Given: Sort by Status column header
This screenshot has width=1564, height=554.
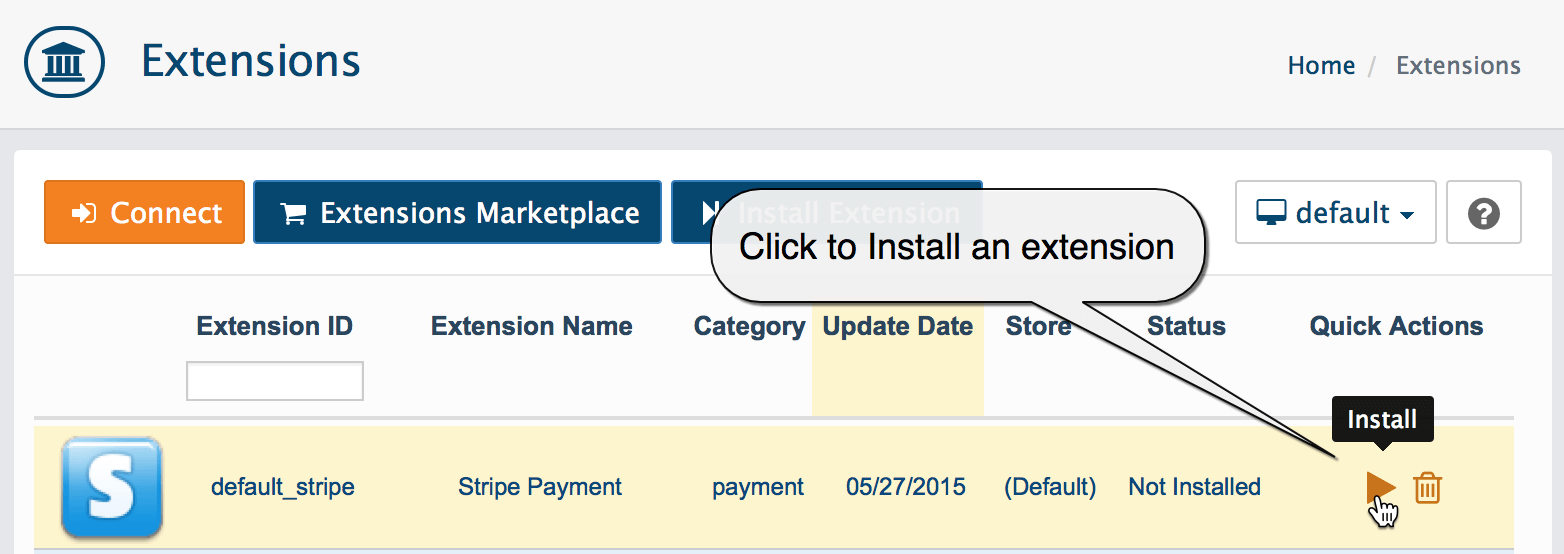Looking at the screenshot, I should click(1186, 326).
